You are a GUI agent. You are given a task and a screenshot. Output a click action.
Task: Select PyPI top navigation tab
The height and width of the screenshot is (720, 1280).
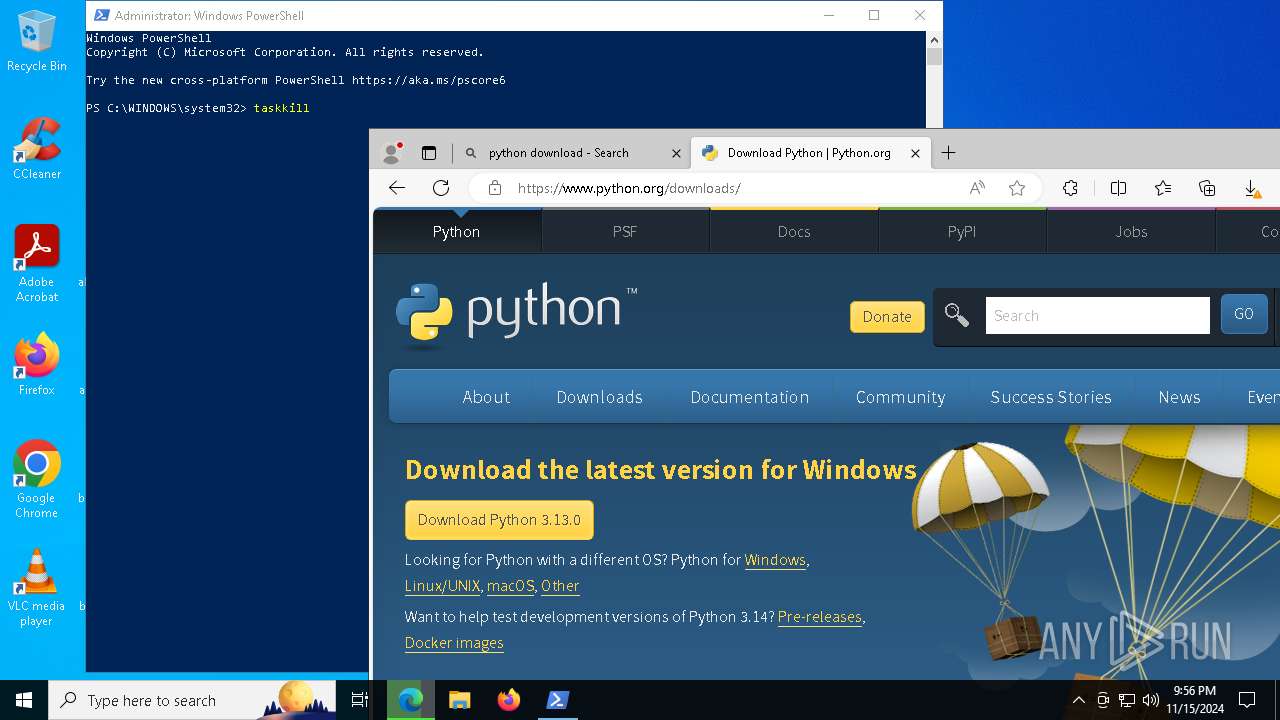[962, 231]
